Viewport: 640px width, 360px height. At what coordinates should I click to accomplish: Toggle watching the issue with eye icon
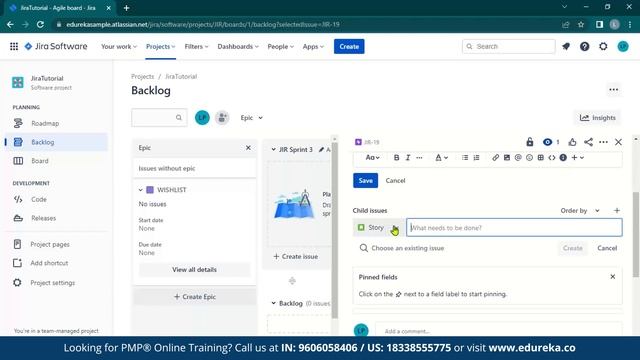547,142
